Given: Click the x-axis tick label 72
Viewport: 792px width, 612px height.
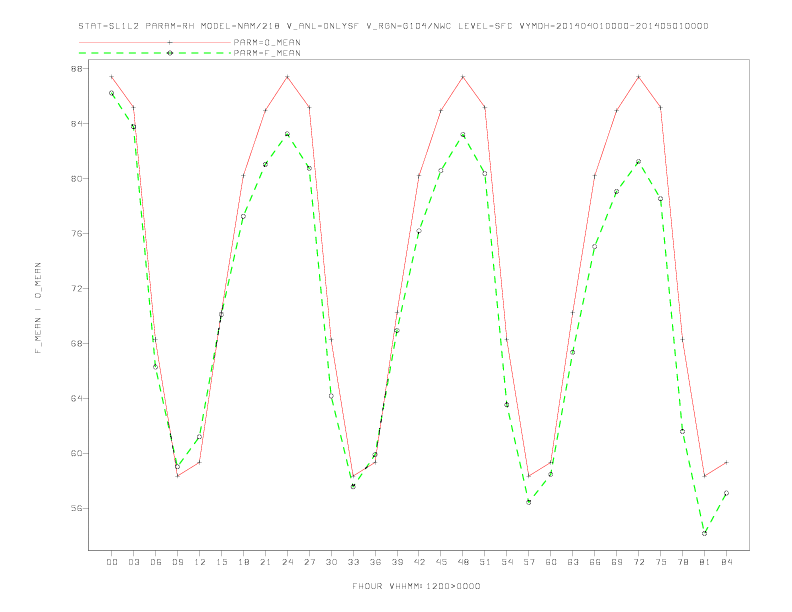Looking at the screenshot, I should pyautogui.click(x=638, y=562).
